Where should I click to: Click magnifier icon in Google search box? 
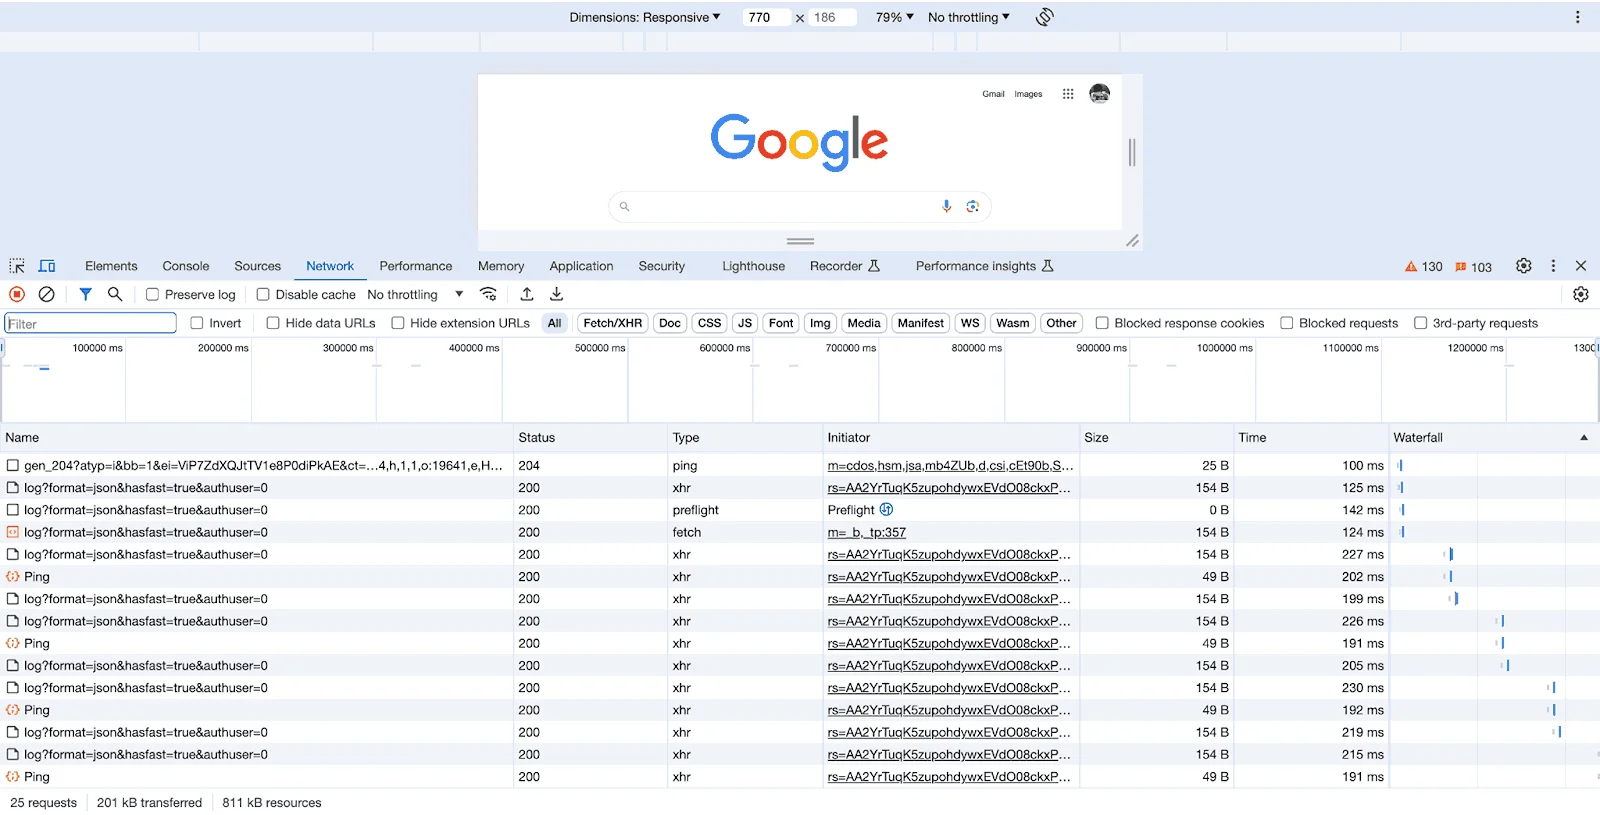pyautogui.click(x=624, y=207)
